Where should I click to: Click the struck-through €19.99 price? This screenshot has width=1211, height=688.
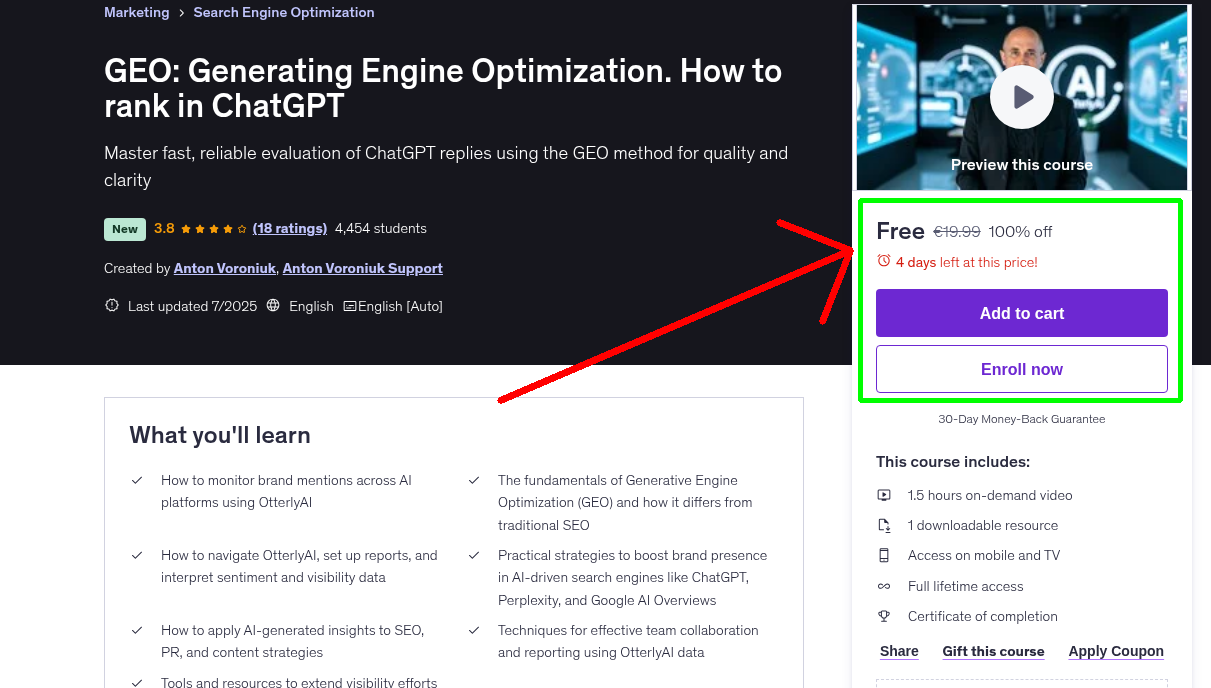pos(957,231)
